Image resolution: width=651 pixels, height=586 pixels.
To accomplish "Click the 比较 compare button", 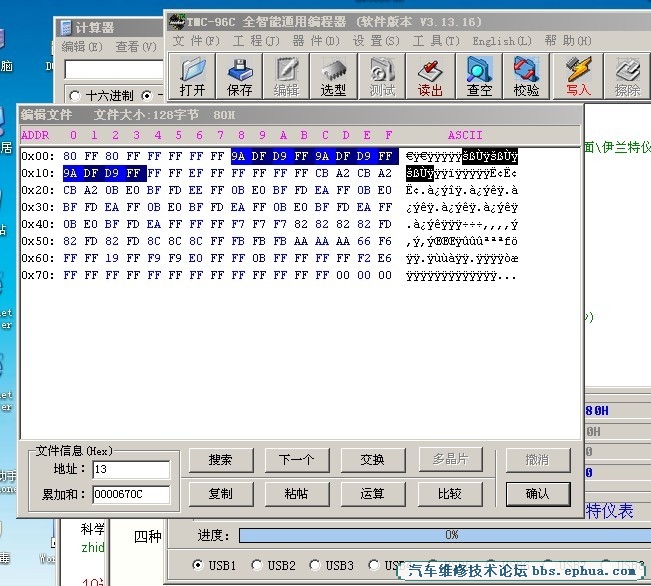I will pos(450,494).
